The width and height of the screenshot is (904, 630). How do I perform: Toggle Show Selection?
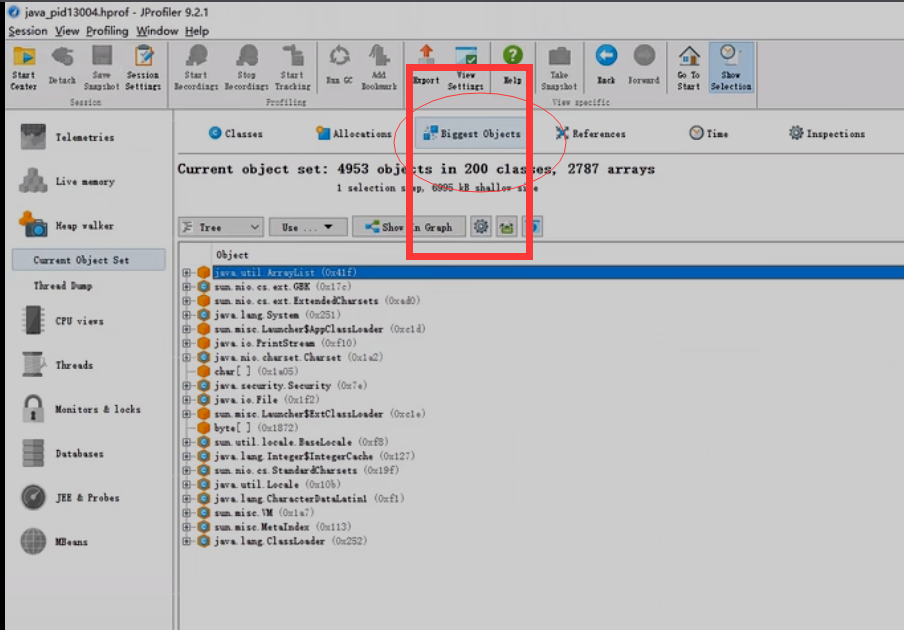730,68
